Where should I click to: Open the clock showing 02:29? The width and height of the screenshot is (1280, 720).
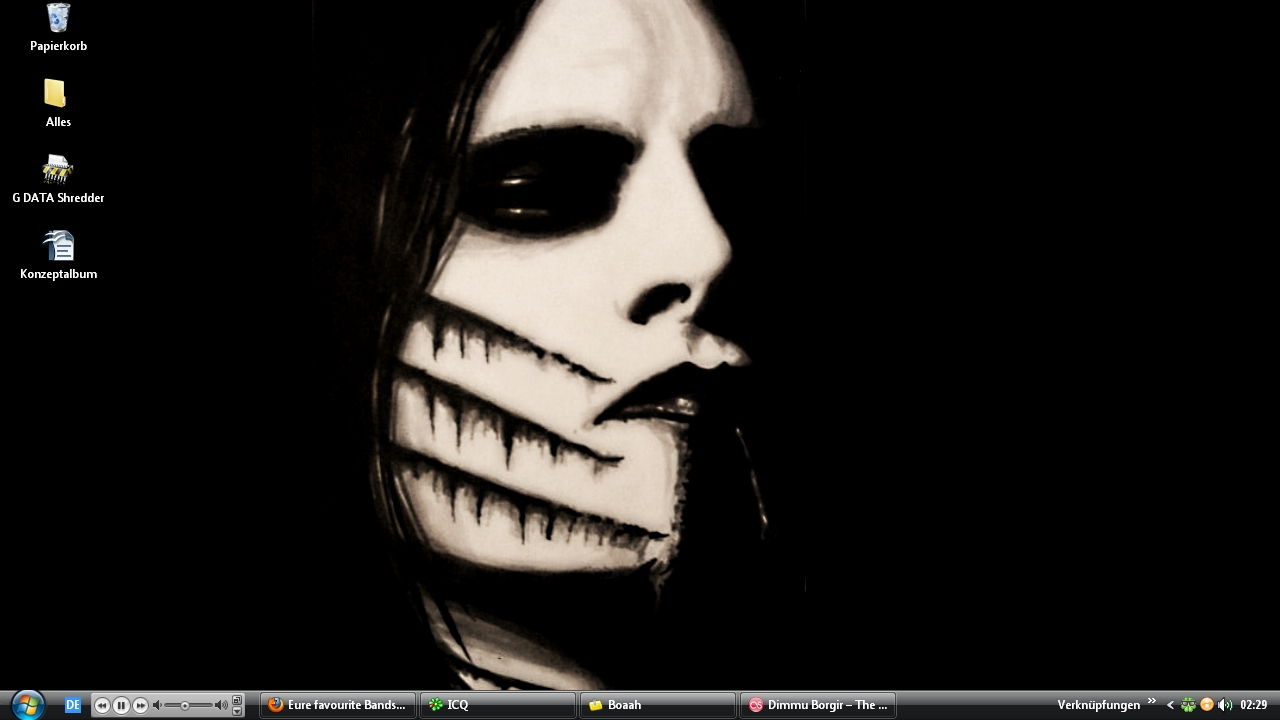[1254, 705]
